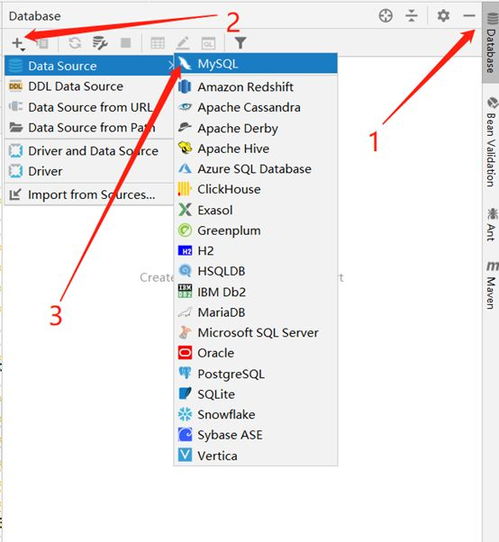The width and height of the screenshot is (499, 542).
Task: Click the Edit Source pencil icon
Action: pos(183,43)
